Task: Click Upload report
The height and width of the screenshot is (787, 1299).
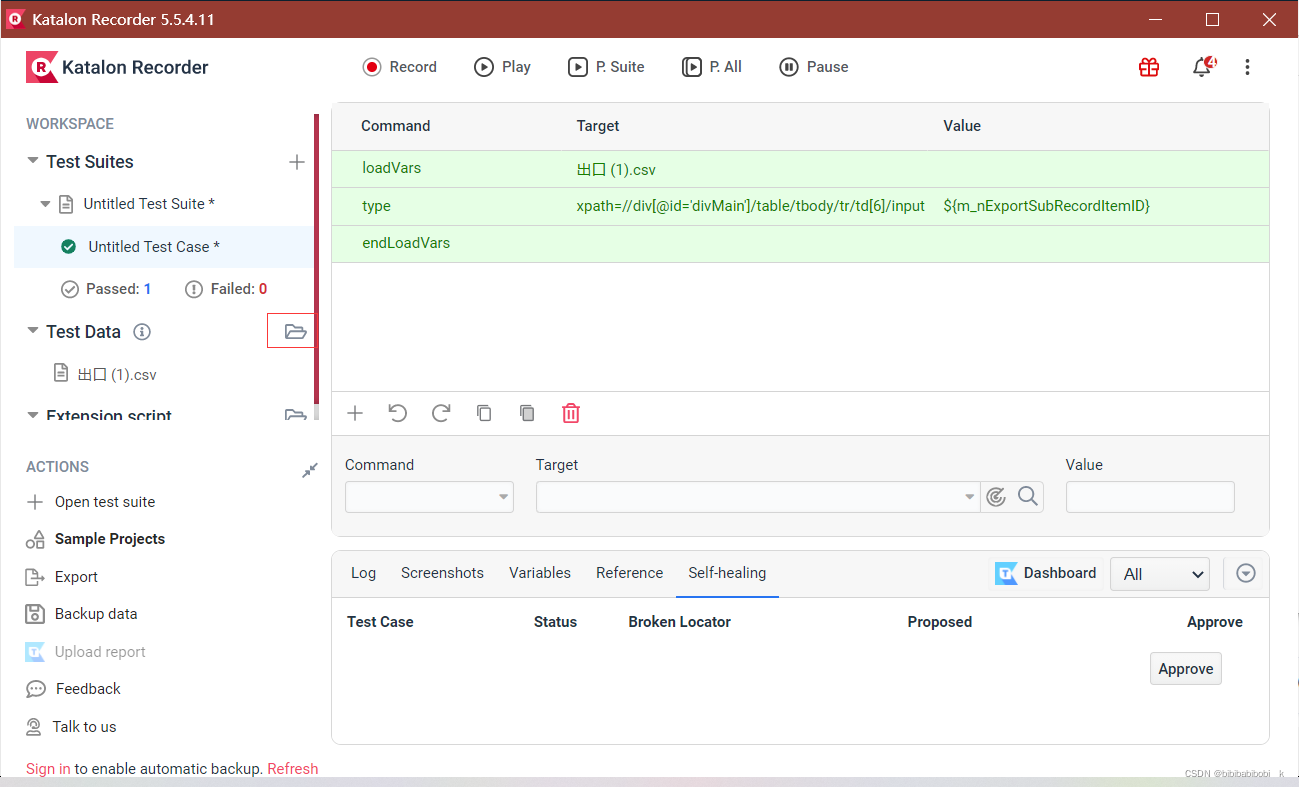Action: (x=100, y=652)
